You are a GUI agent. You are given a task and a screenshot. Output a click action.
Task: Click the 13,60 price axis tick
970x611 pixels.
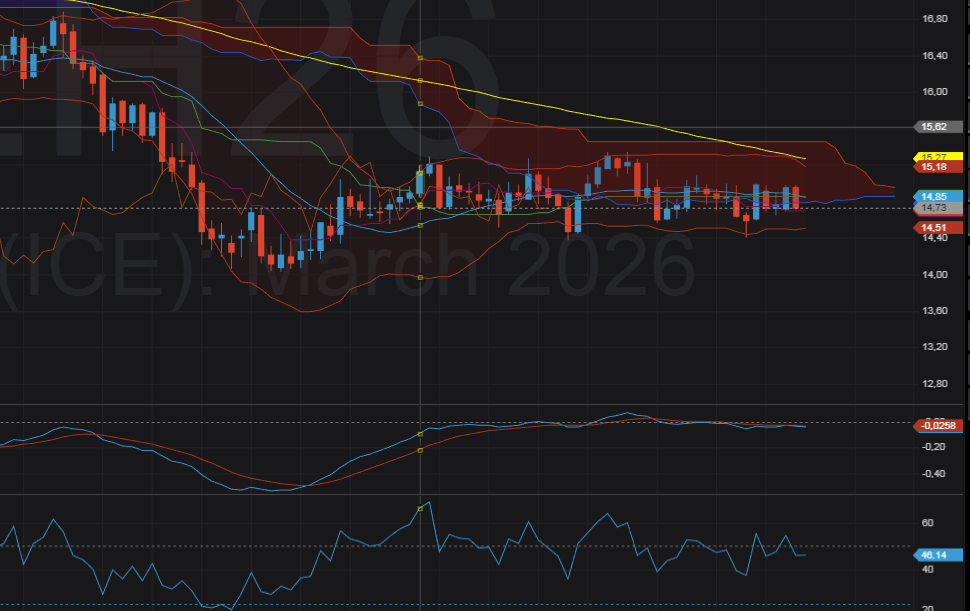click(x=936, y=311)
